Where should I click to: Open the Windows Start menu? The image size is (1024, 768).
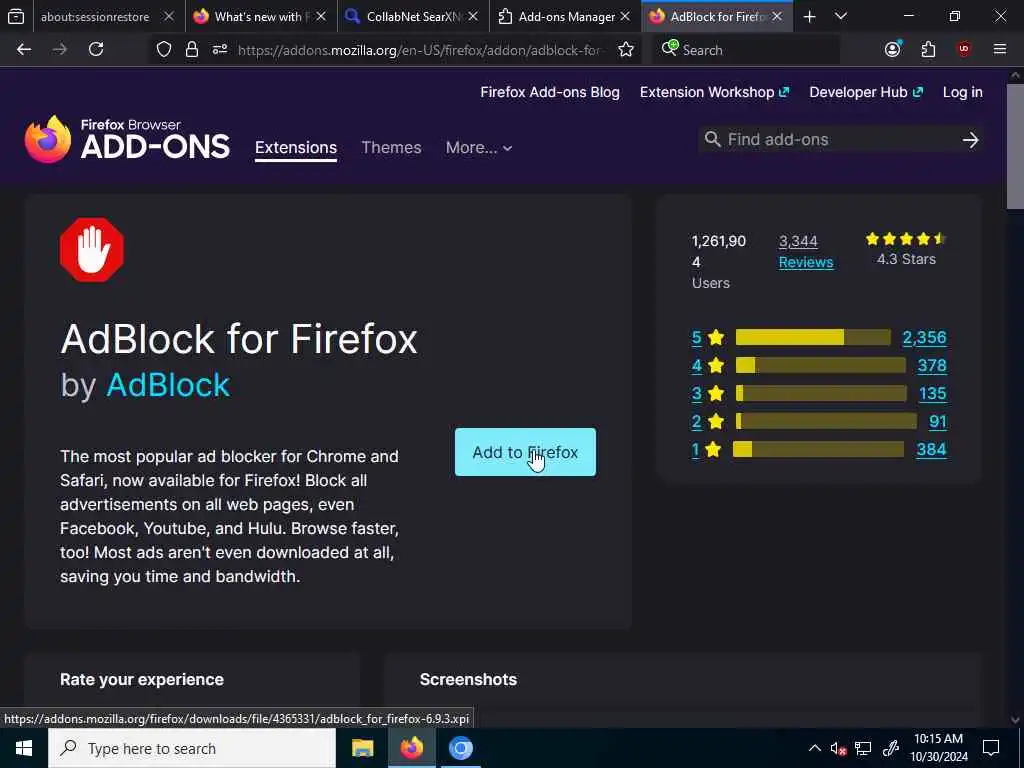point(24,748)
